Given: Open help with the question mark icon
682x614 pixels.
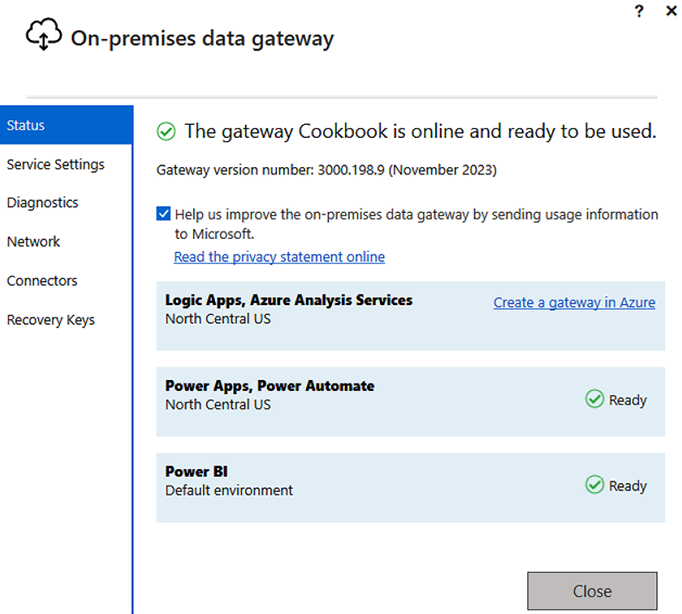Looking at the screenshot, I should 639,11.
